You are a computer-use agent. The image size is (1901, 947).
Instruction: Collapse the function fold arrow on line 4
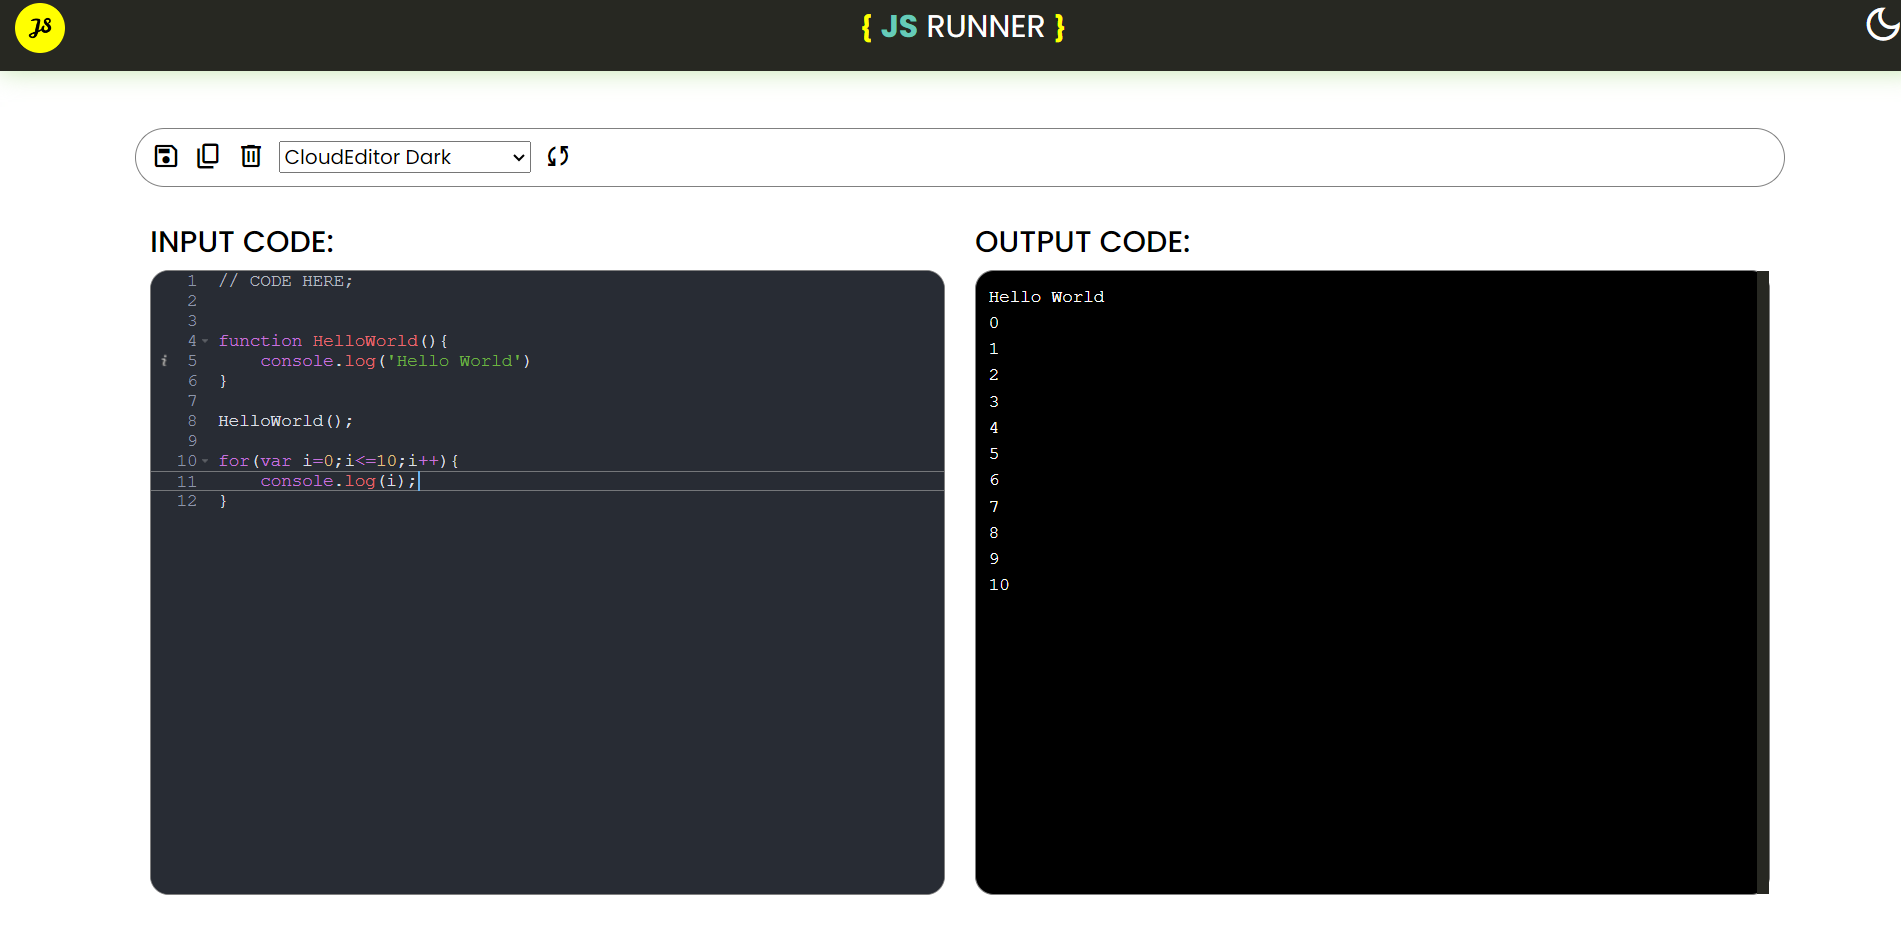tap(205, 341)
